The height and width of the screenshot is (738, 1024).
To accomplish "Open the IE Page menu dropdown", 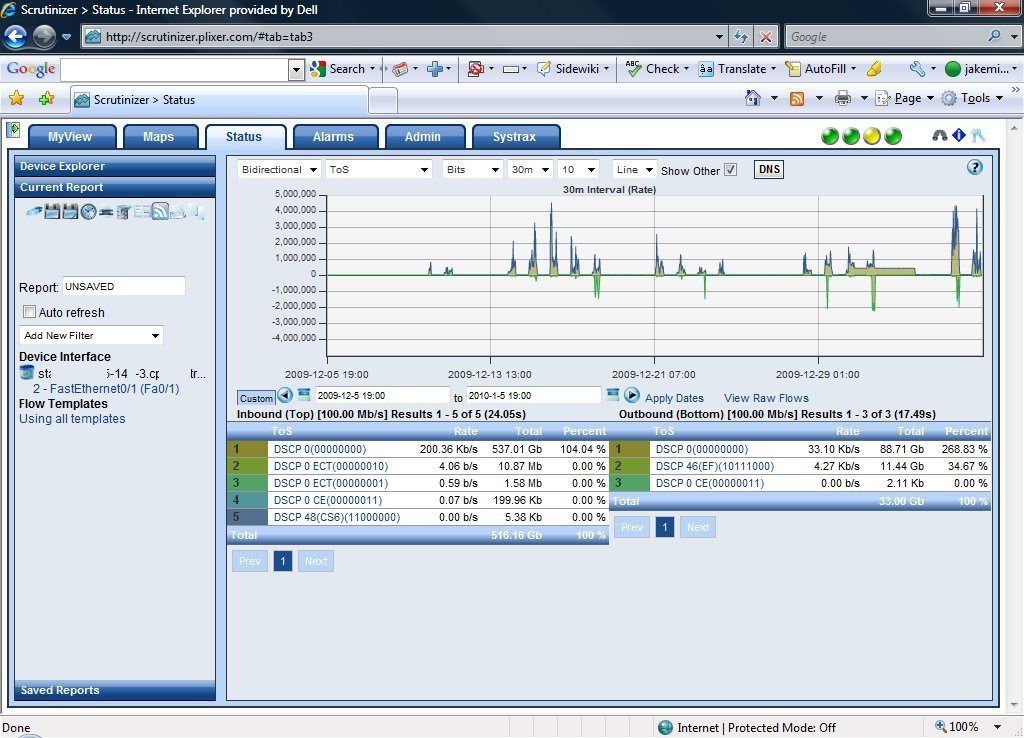I will tap(905, 98).
